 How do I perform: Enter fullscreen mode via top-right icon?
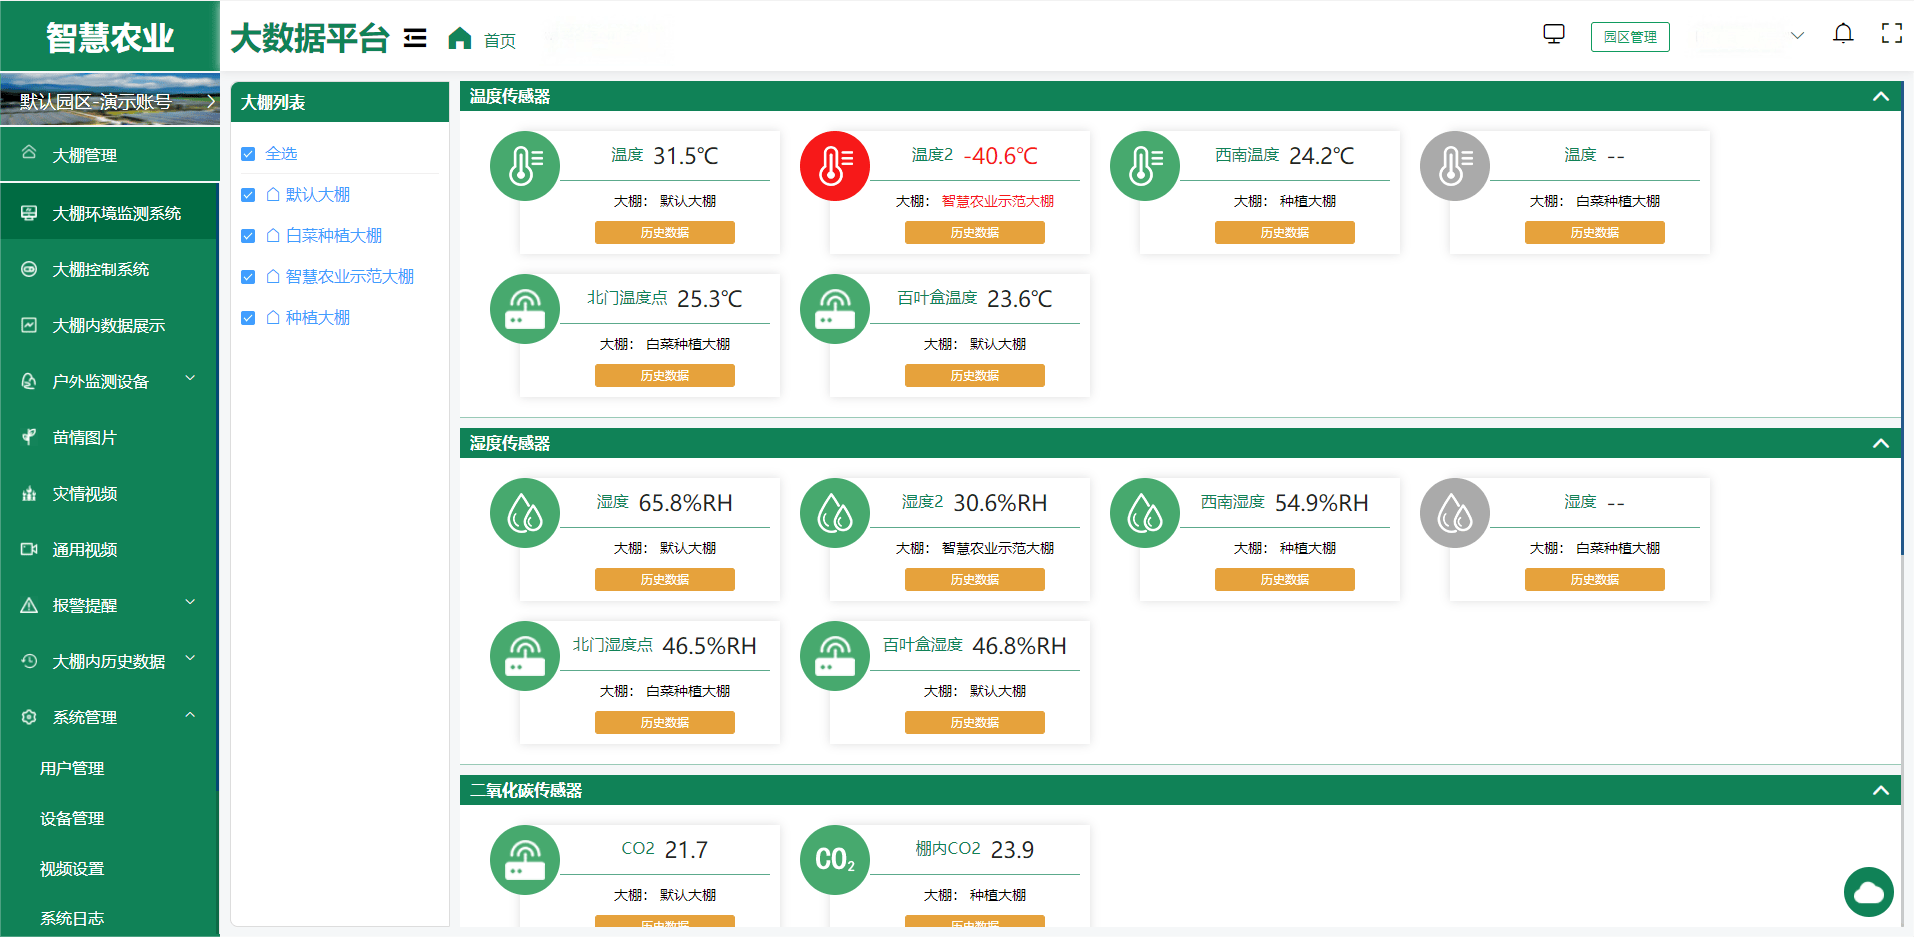click(x=1891, y=34)
